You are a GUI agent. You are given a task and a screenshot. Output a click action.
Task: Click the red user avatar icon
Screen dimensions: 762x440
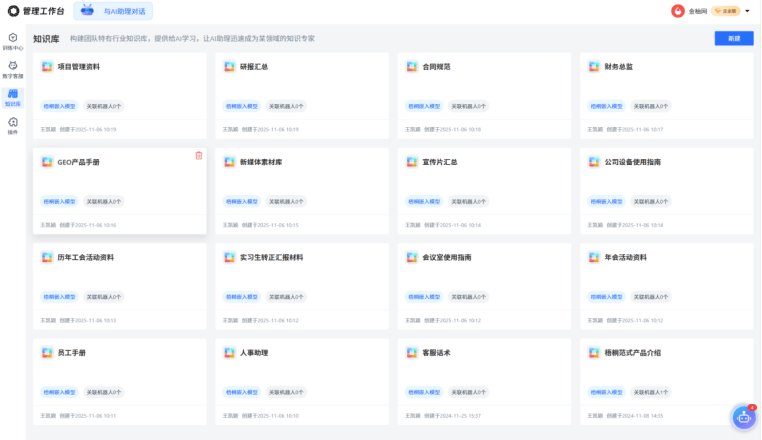point(677,11)
